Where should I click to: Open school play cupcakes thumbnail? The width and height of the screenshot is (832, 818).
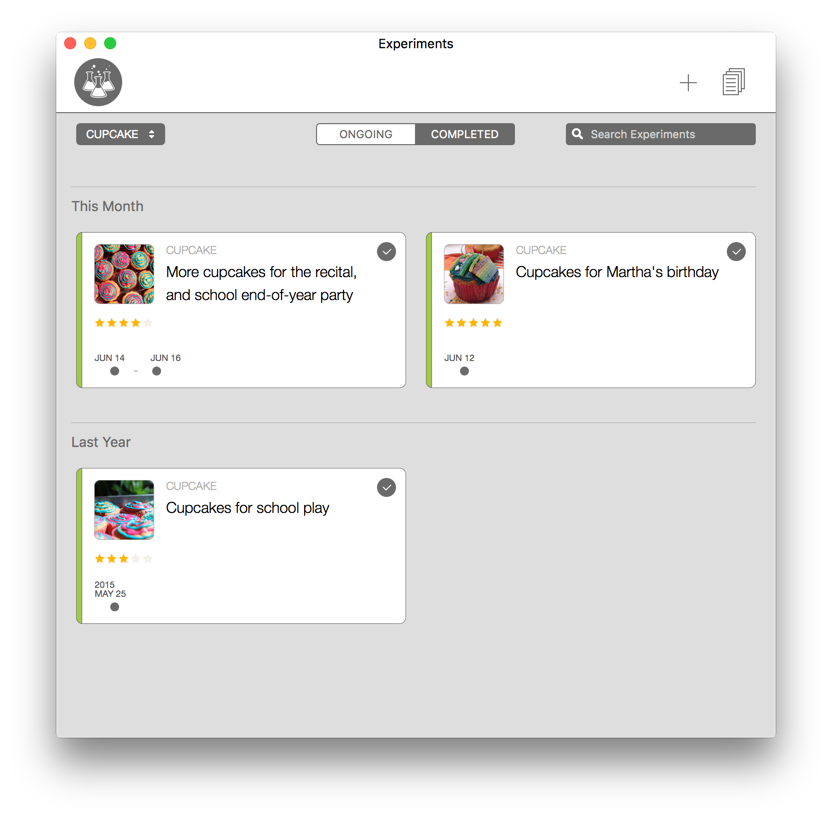(x=124, y=510)
